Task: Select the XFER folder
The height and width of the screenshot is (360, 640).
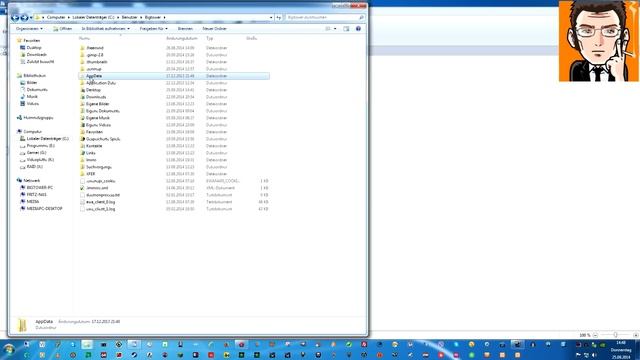Action: [91, 174]
